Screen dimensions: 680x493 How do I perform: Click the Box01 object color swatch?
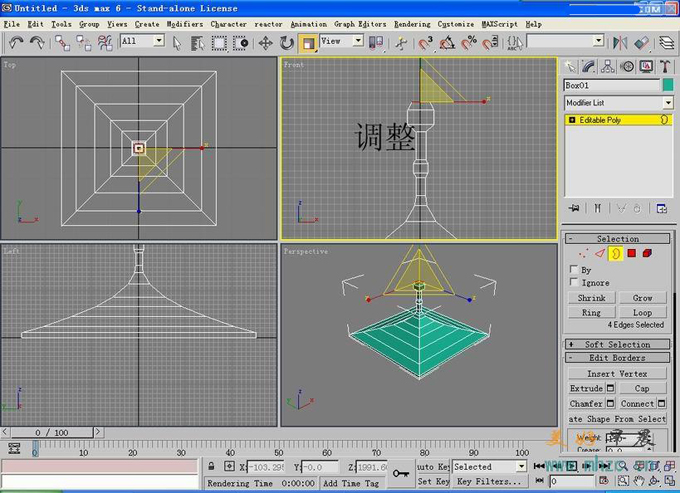667,85
